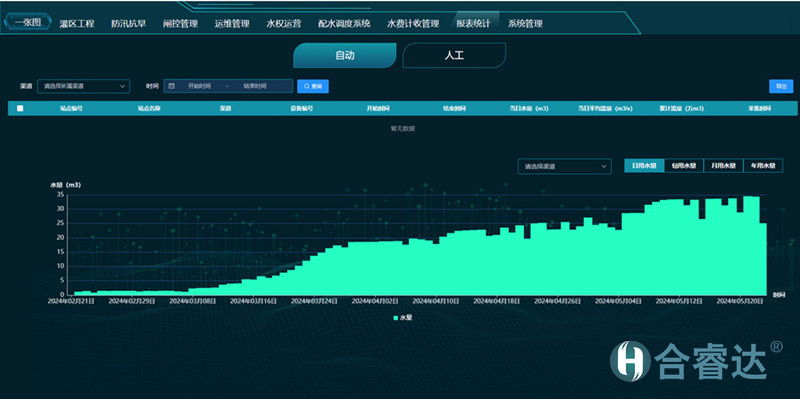Expand the 请选择渠道 dropdown above the chart
Viewport: 800px width, 399px height.
click(x=564, y=166)
